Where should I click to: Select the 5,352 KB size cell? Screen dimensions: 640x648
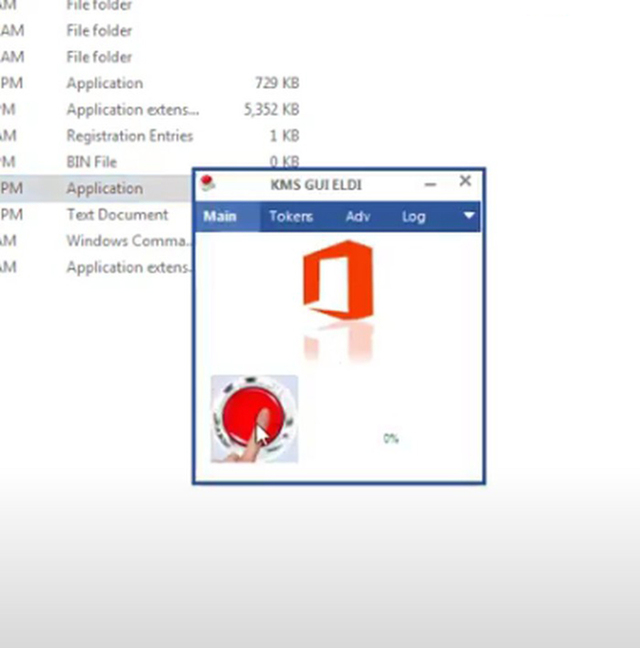click(271, 110)
